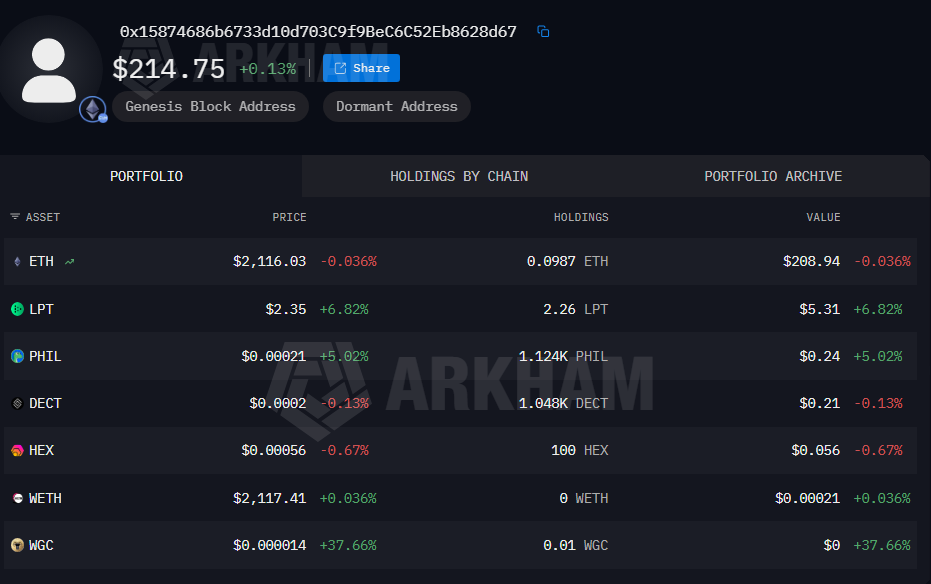The height and width of the screenshot is (584, 931).
Task: Click the ETH token icon
Action: pos(17,262)
